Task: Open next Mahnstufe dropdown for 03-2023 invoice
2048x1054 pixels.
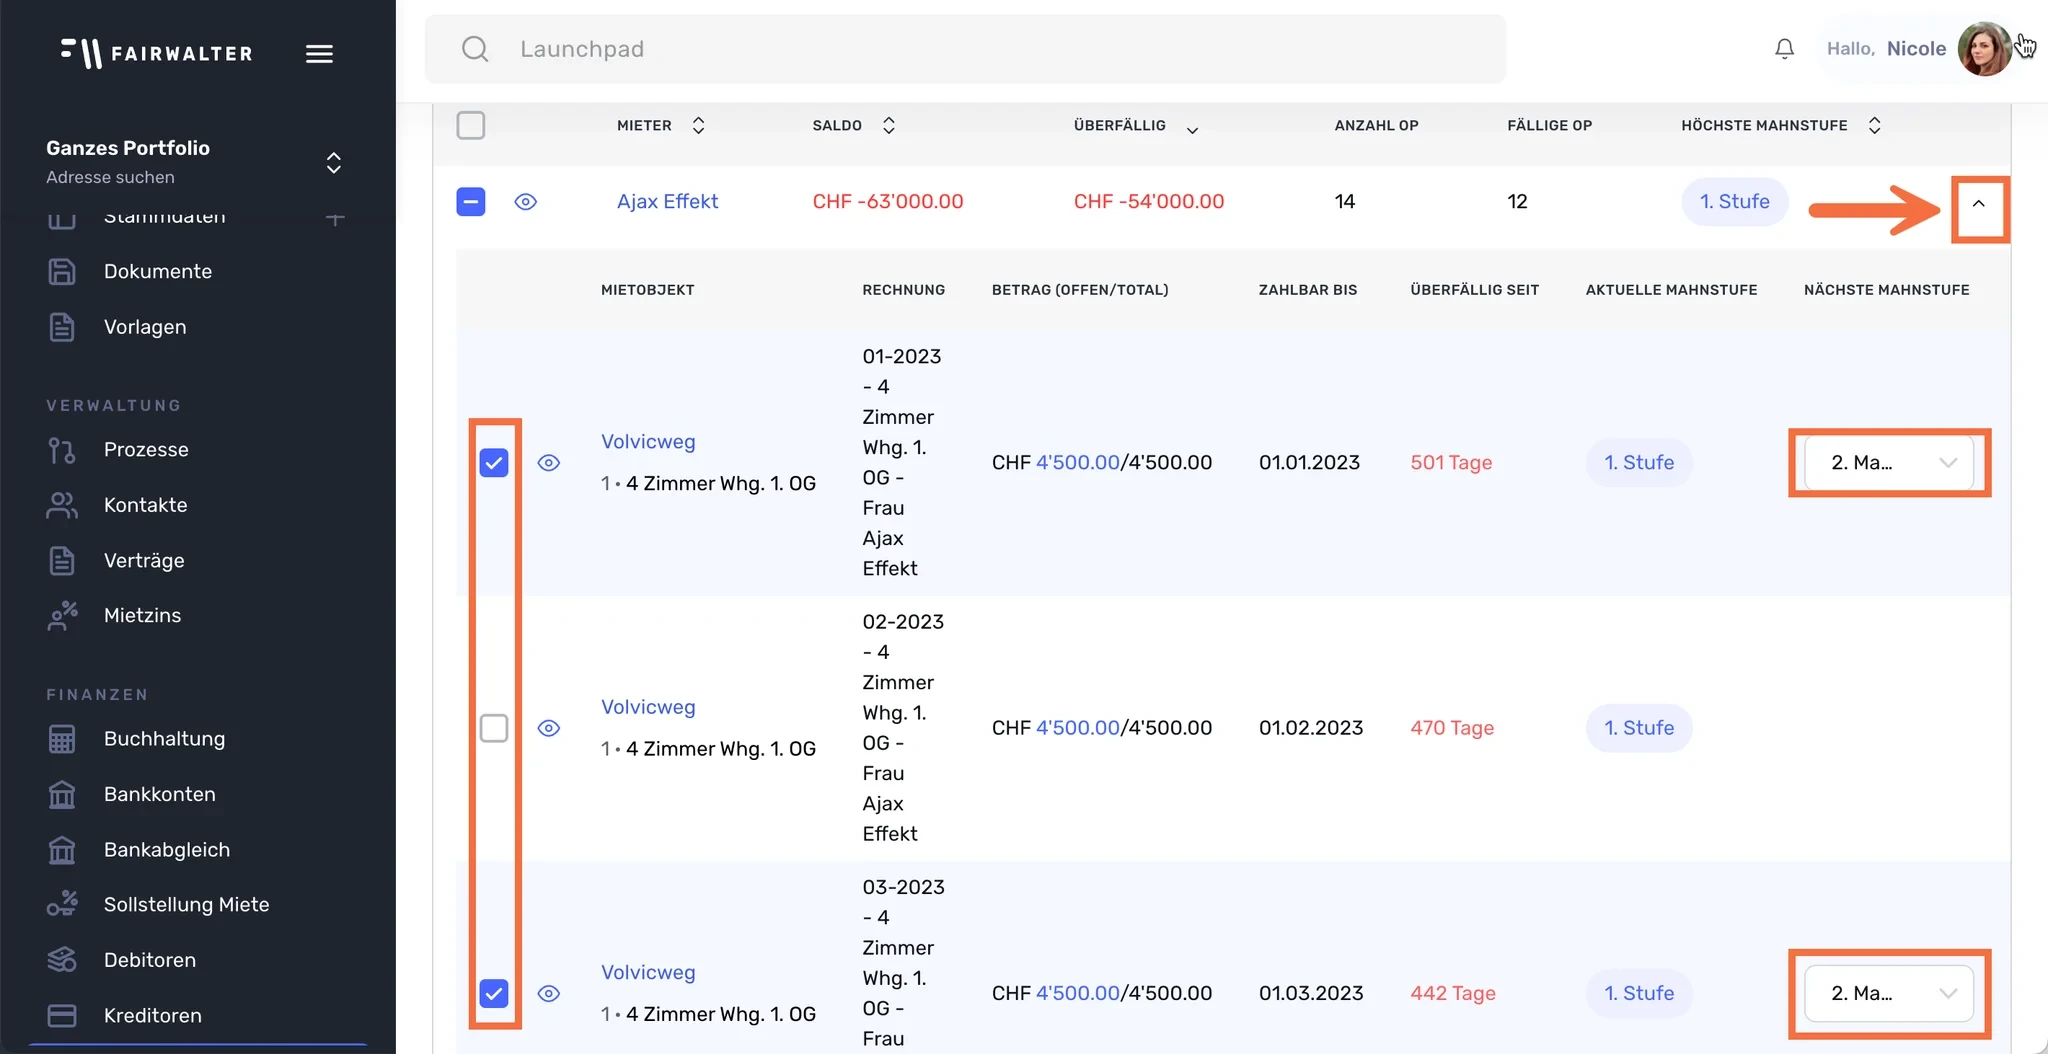Action: [1889, 993]
